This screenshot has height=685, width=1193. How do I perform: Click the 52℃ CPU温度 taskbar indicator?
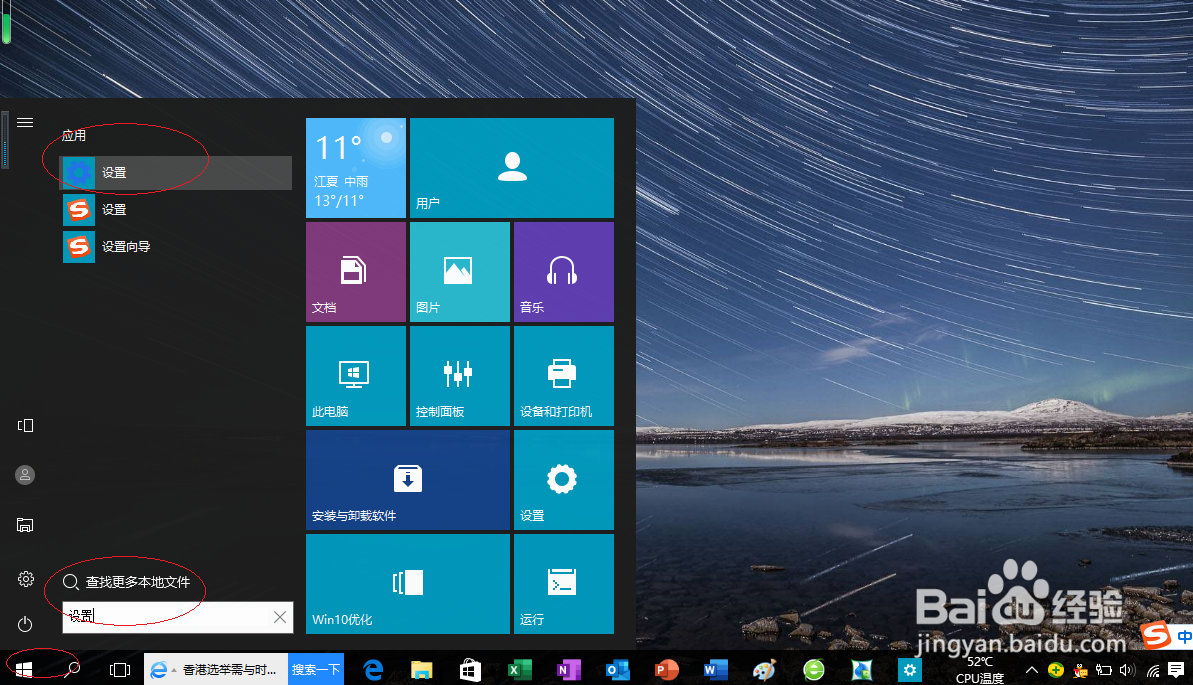(979, 670)
